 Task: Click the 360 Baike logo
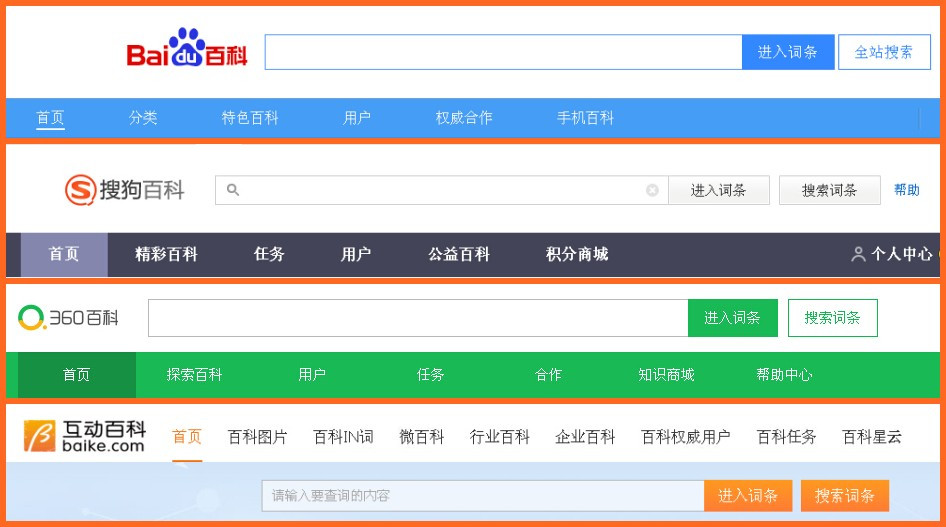(68, 317)
